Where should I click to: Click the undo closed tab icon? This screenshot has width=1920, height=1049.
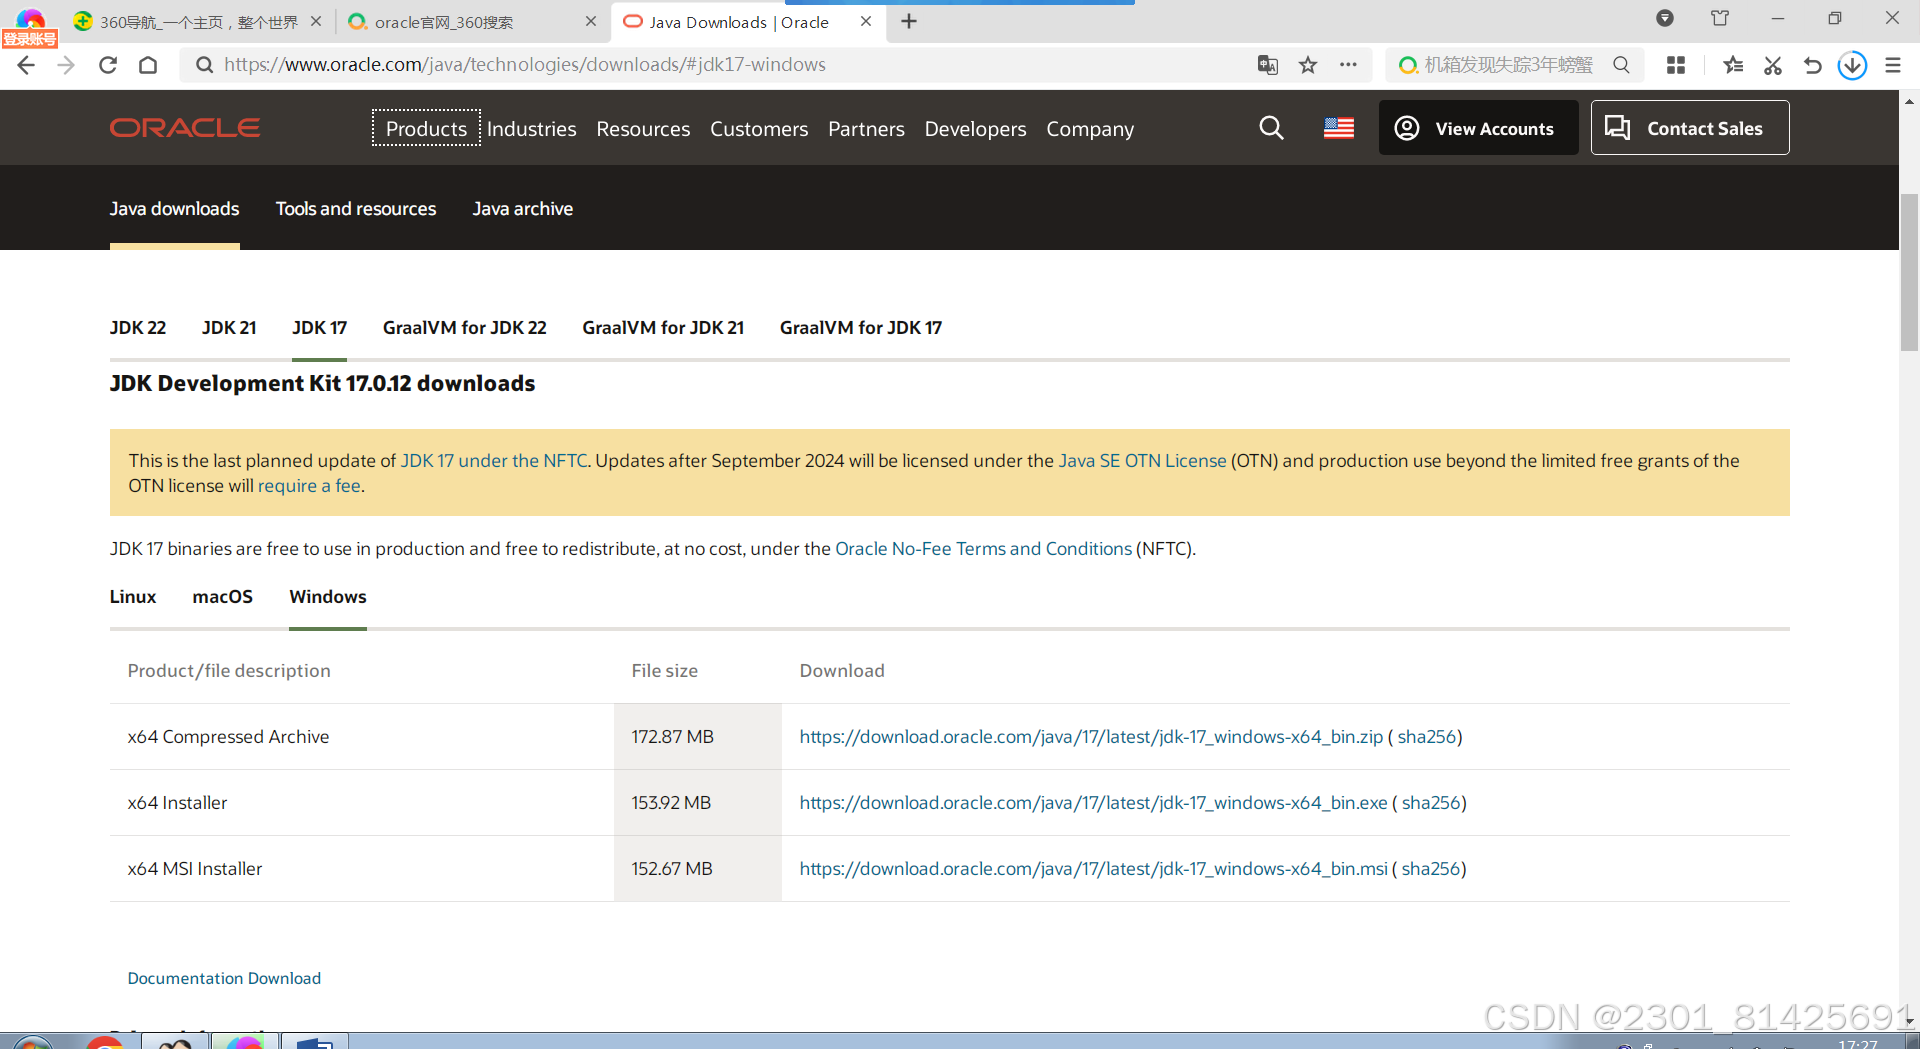1812,65
